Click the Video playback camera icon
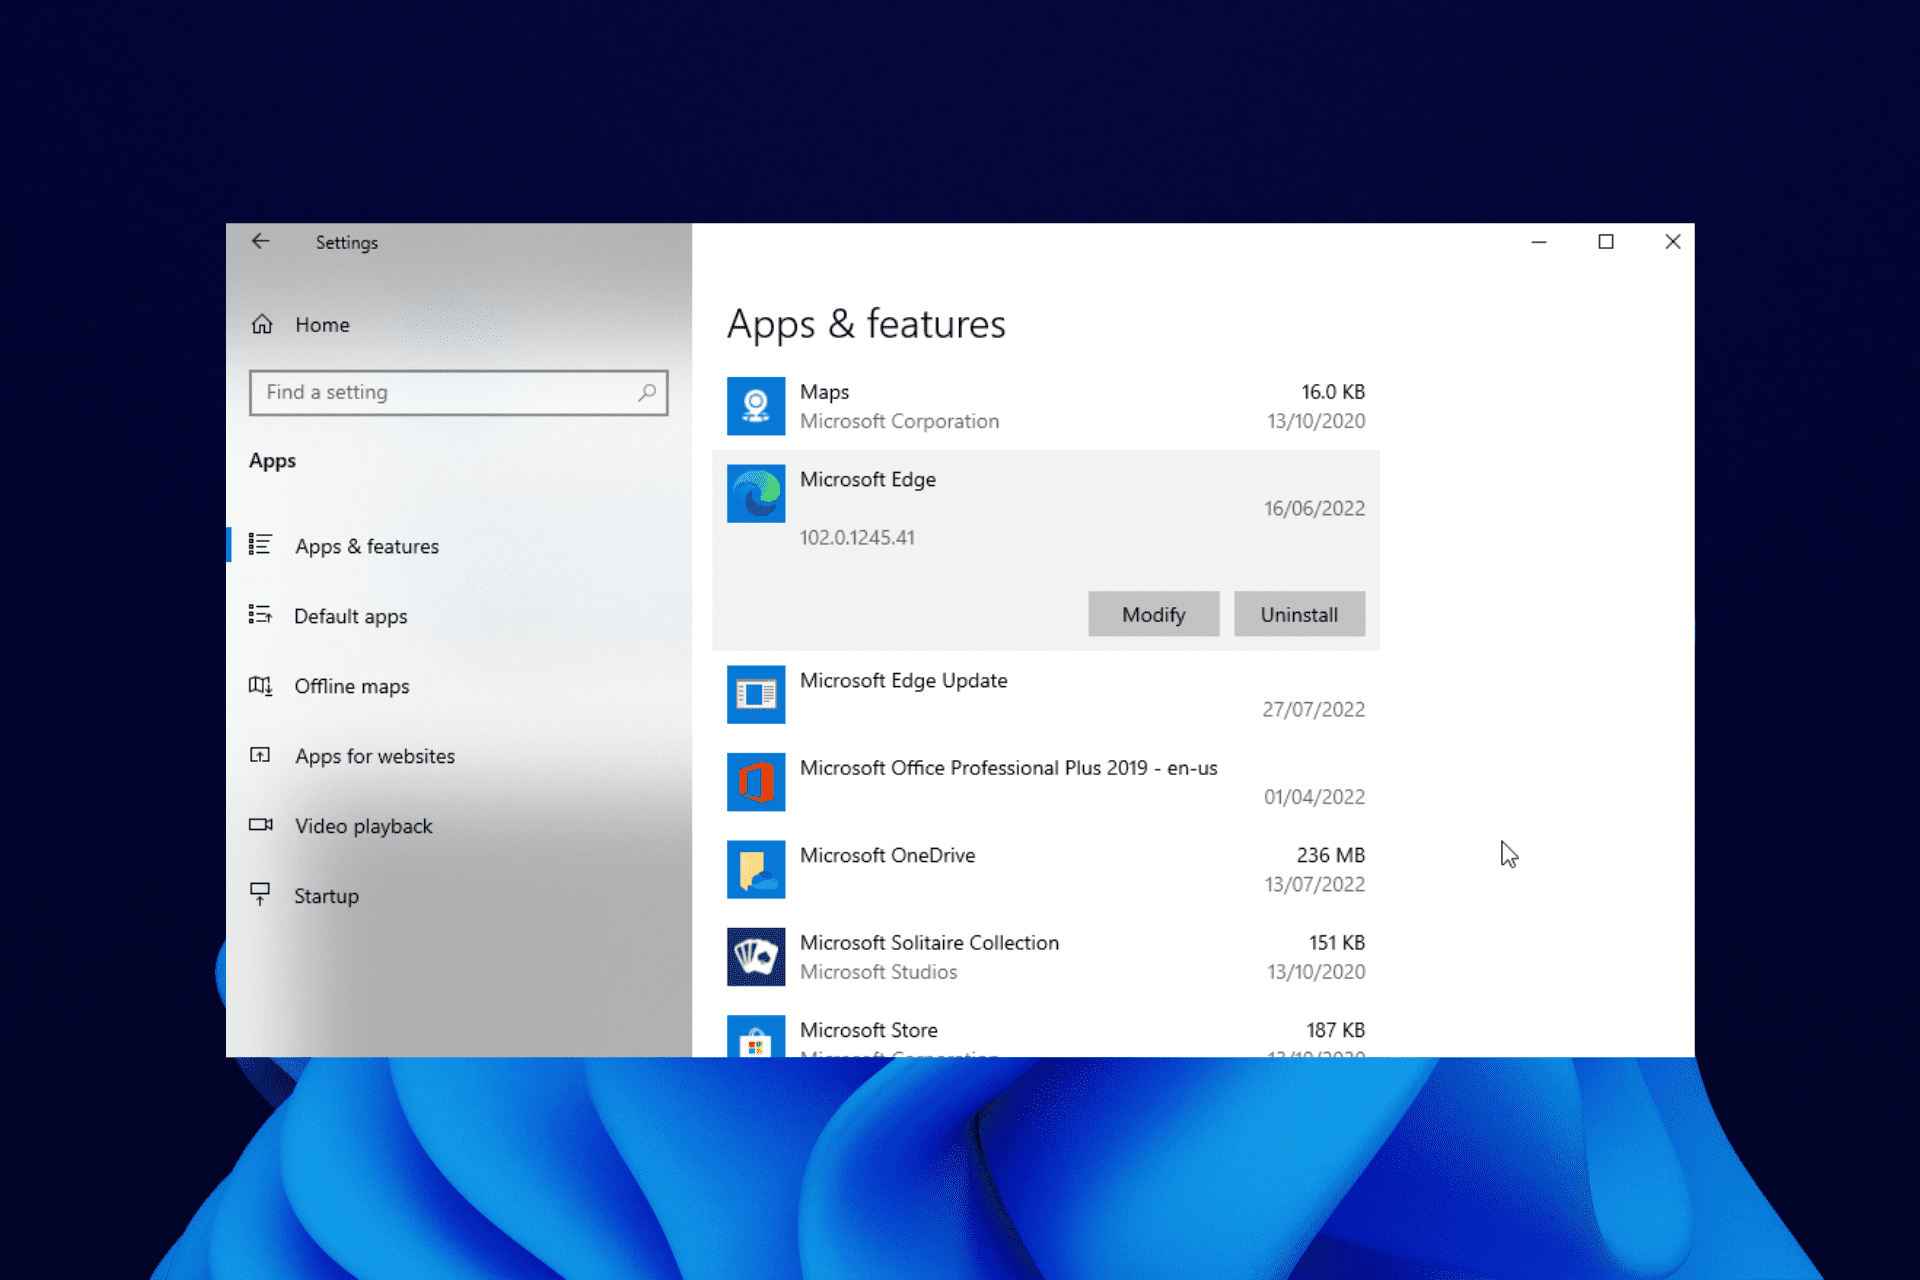The height and width of the screenshot is (1280, 1920). pyautogui.click(x=260, y=825)
